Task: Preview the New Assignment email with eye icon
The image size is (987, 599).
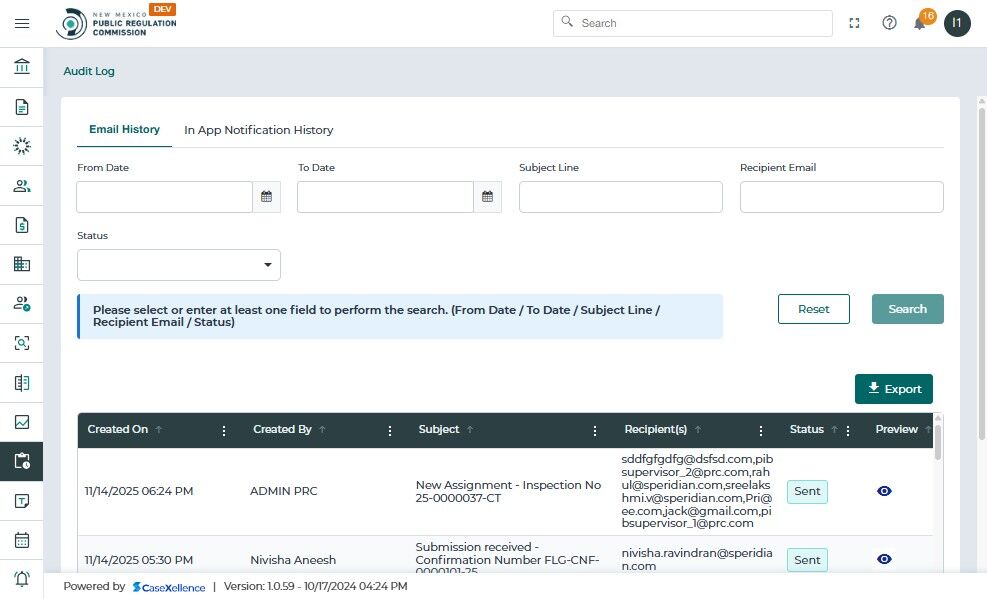Action: [884, 491]
